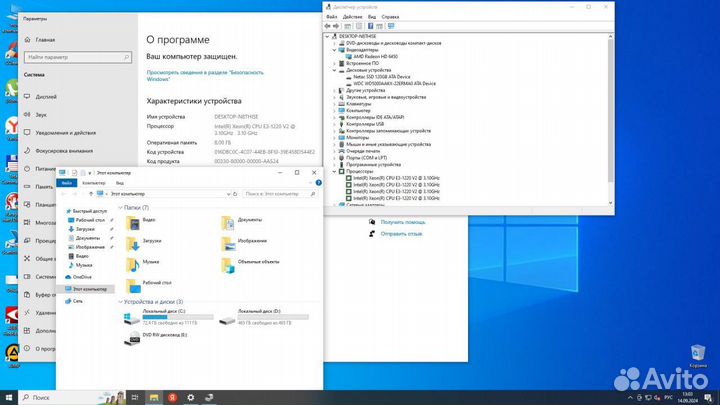720x405 pixels.
Task: Collapse the DESKTOP root node in Device Manager
Action: [327, 36]
